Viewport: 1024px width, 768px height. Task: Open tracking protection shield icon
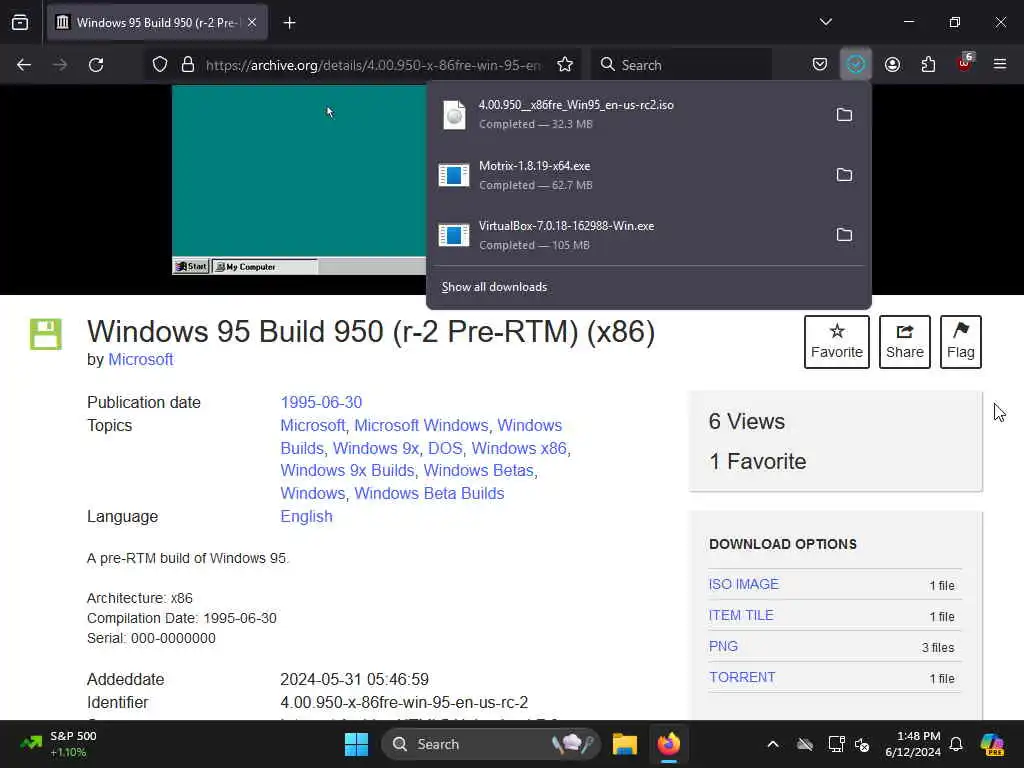click(160, 65)
